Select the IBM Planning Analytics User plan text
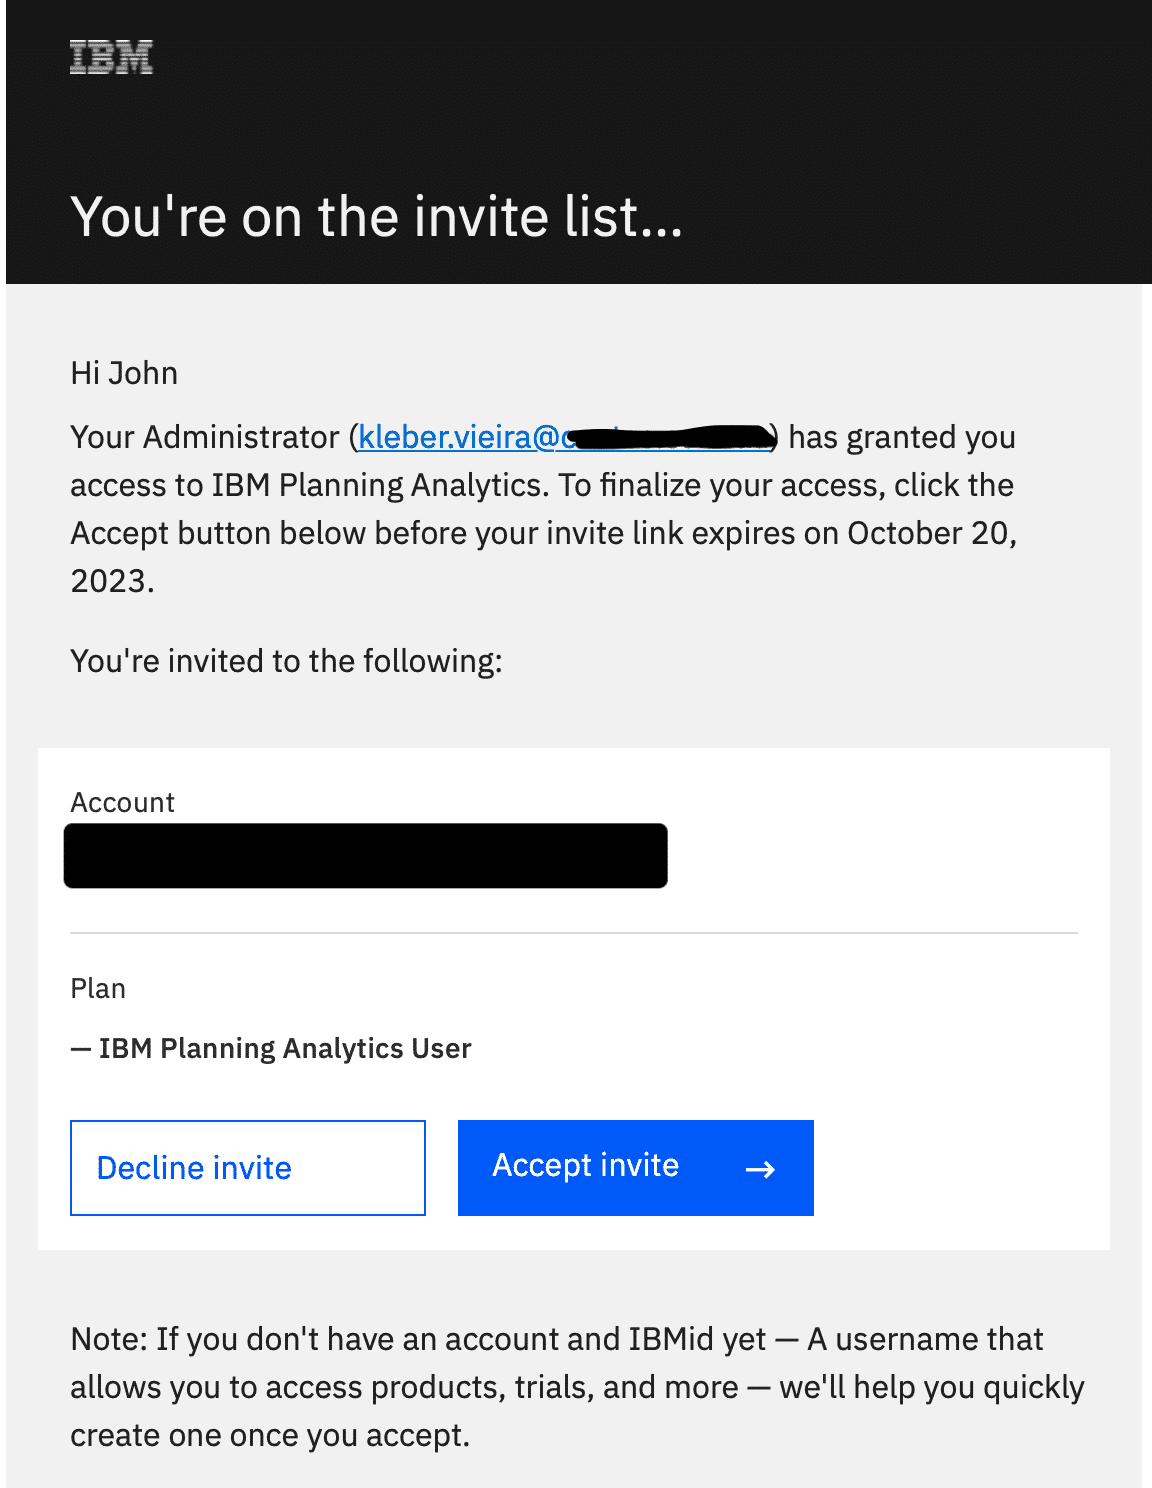Image resolution: width=1152 pixels, height=1488 pixels. pyautogui.click(x=270, y=1048)
